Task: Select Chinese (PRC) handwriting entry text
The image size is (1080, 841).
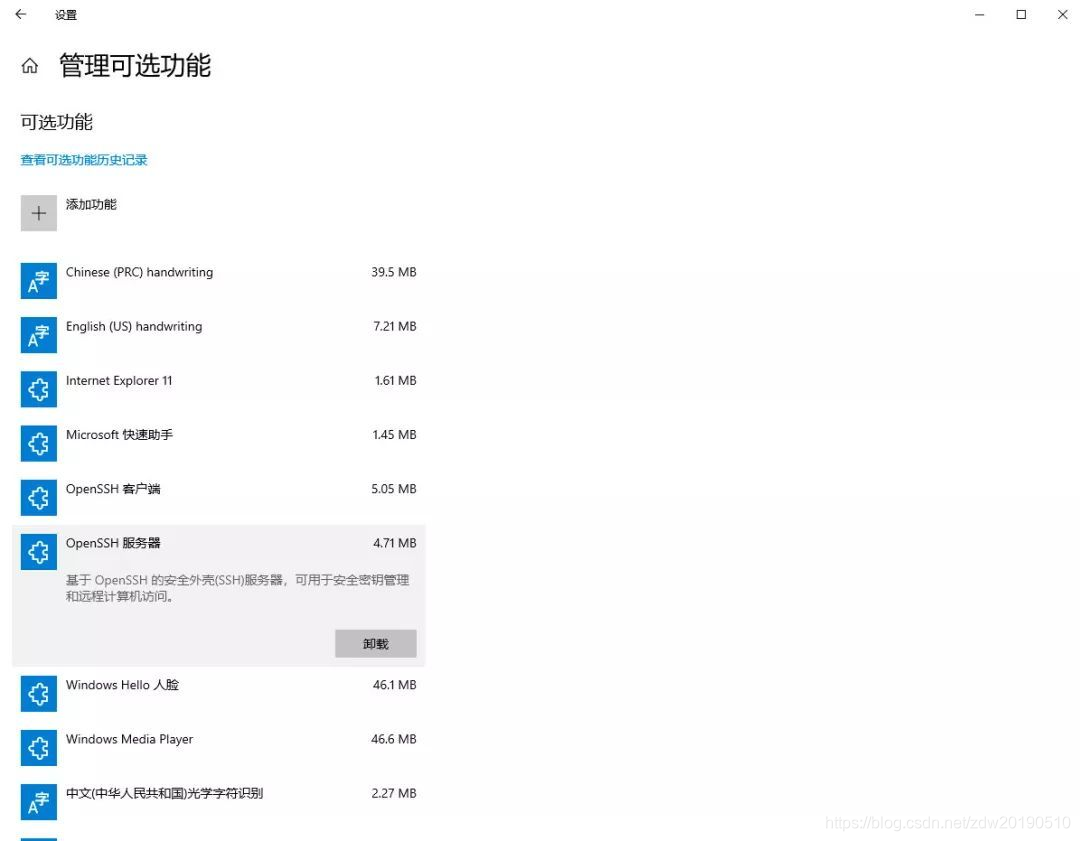Action: point(139,272)
